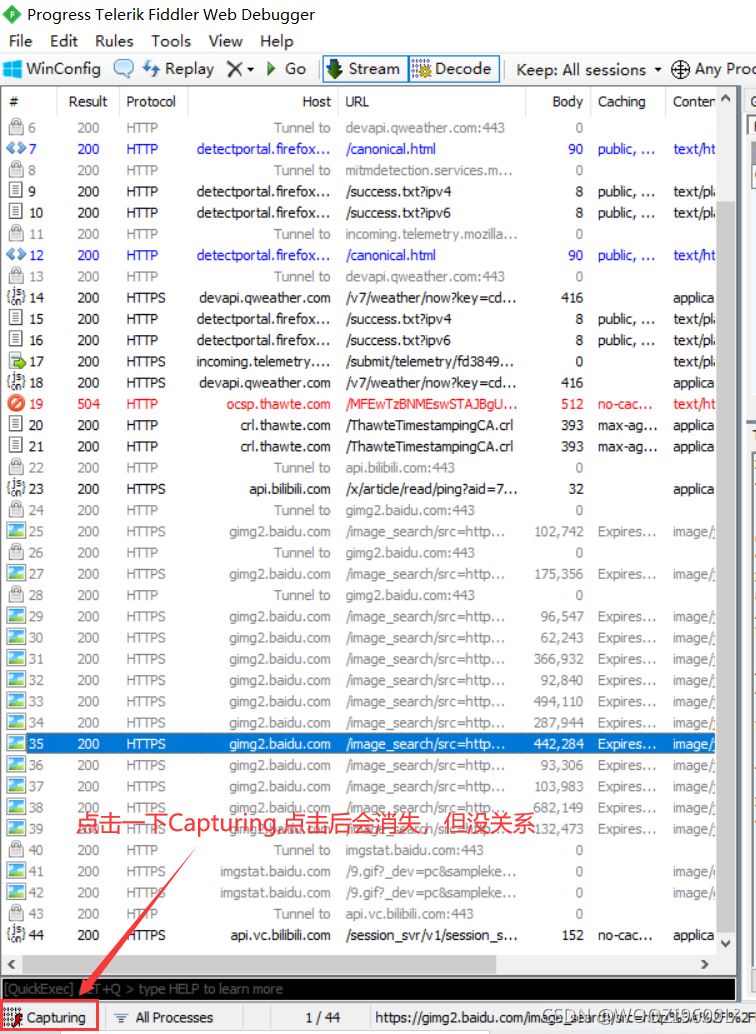The image size is (756, 1034).
Task: Open the Remove sessions dropdown arrow
Action: tap(250, 69)
